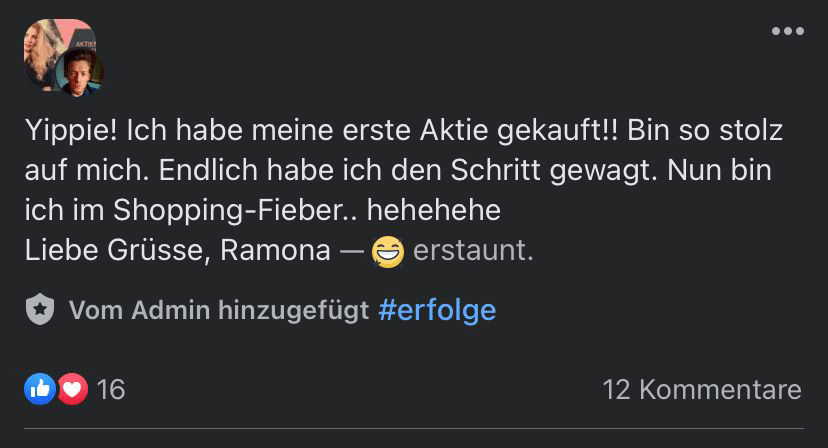Click the dash before the feeling emoji
The height and width of the screenshot is (448, 828).
[x=350, y=250]
